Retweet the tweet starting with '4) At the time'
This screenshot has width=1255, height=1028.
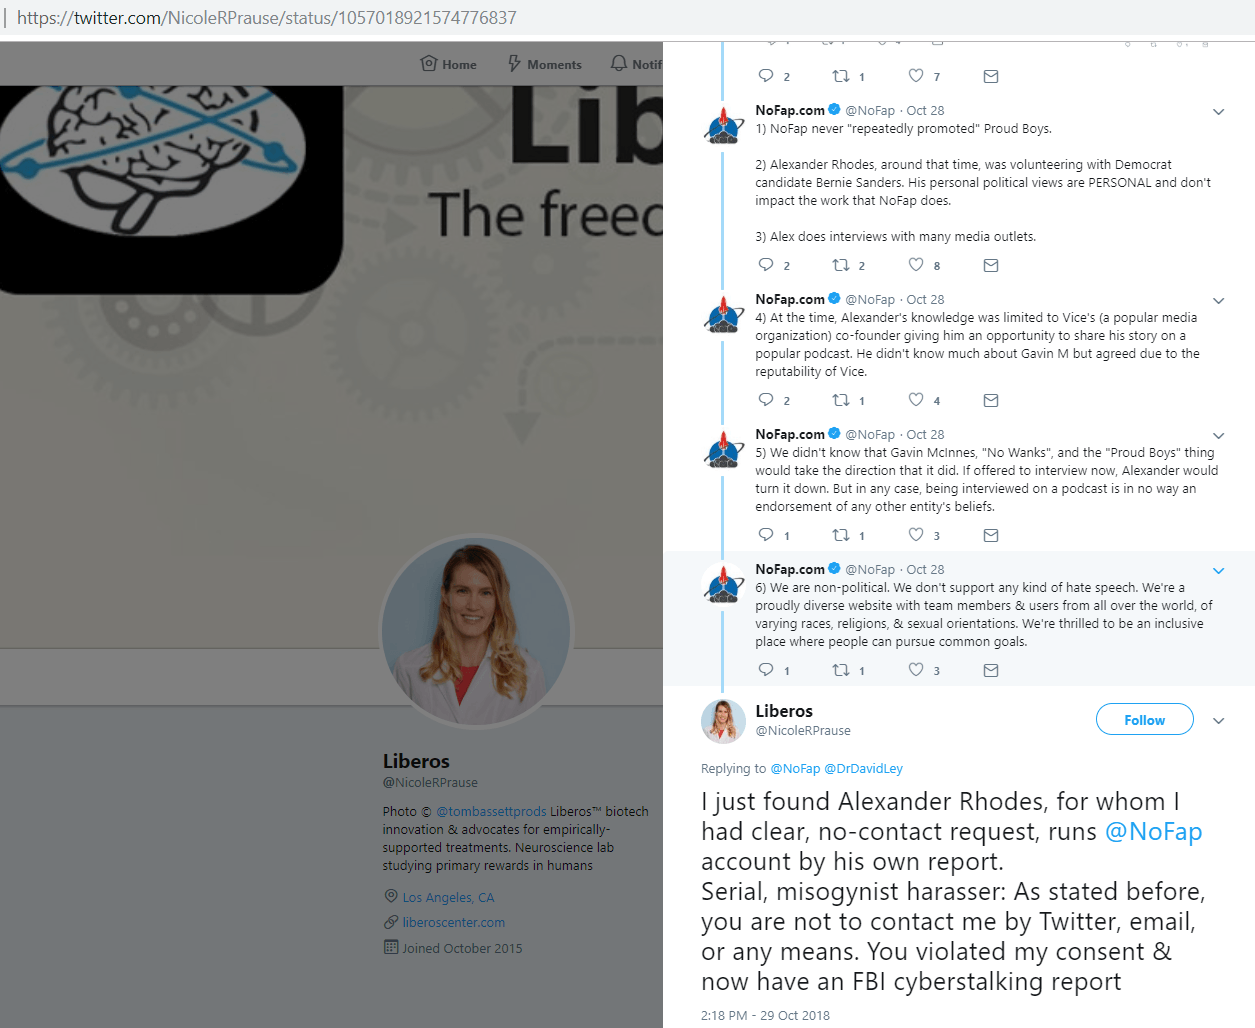pos(841,400)
